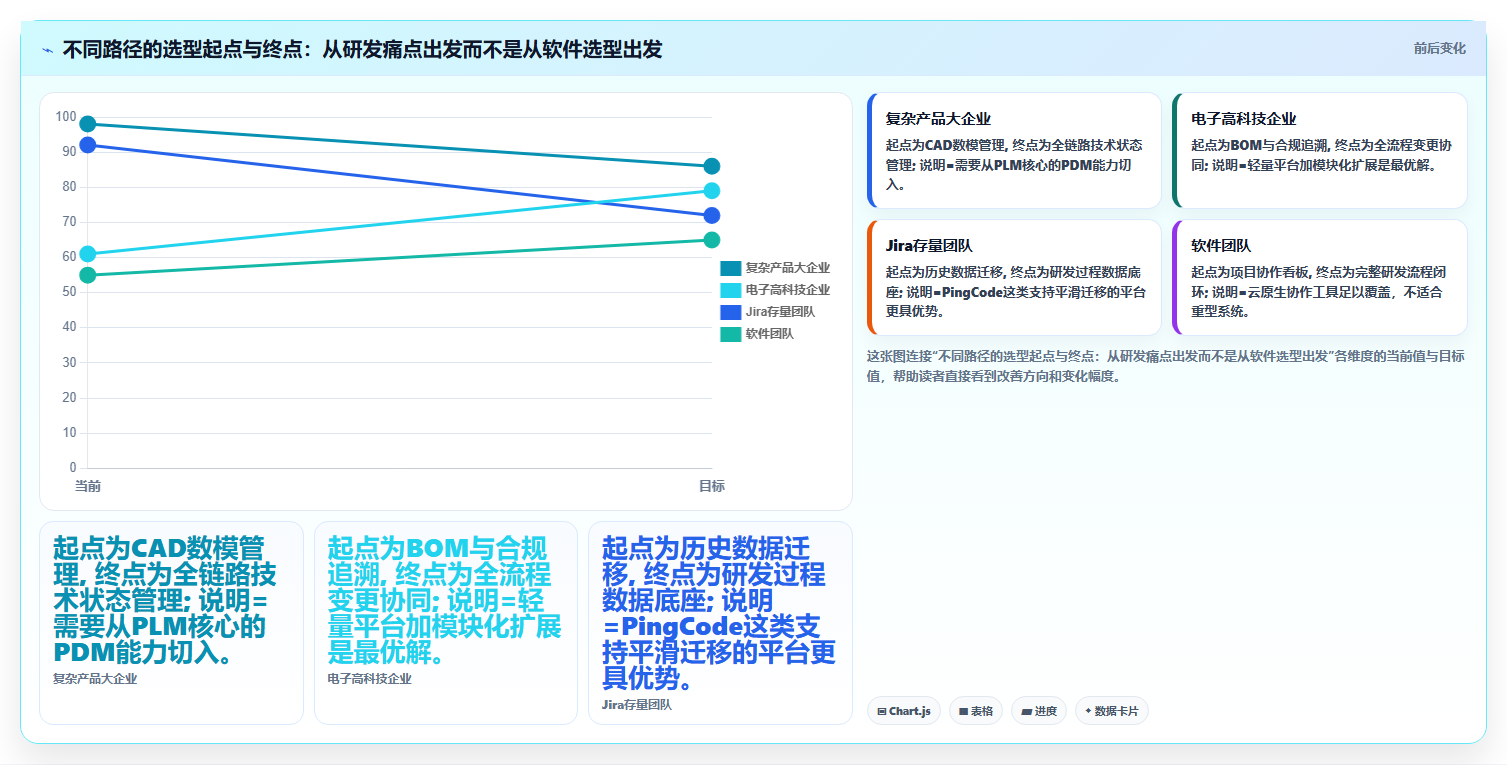Click the main title 不同路径的选型起点与终点
Viewport: 1507px width, 765px height.
[x=362, y=50]
